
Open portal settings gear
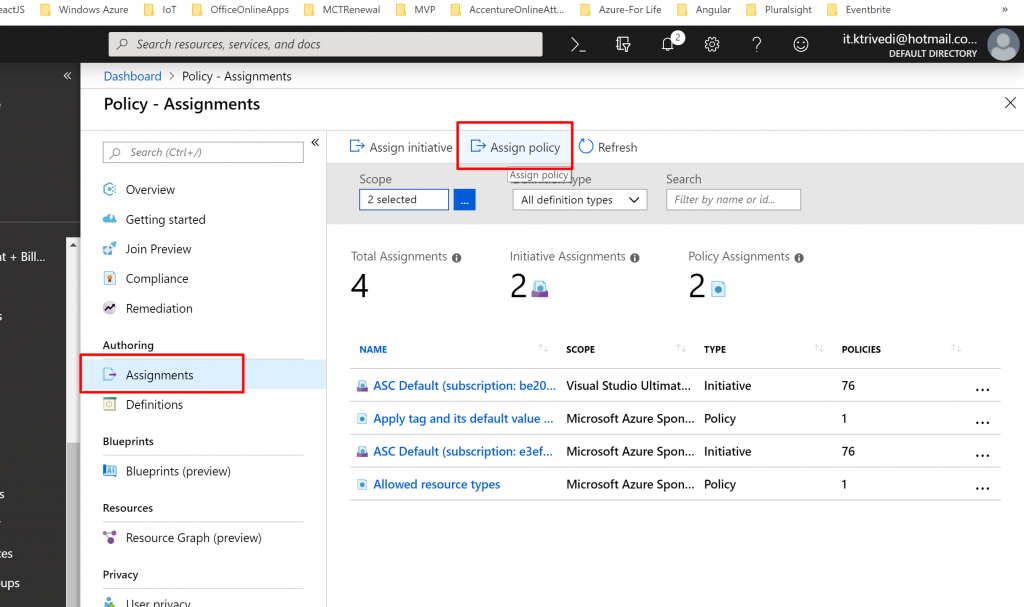(x=712, y=44)
